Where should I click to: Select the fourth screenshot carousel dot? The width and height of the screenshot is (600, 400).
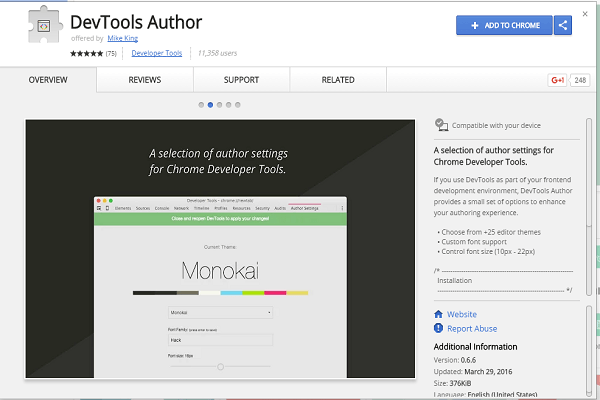pyautogui.click(x=228, y=105)
